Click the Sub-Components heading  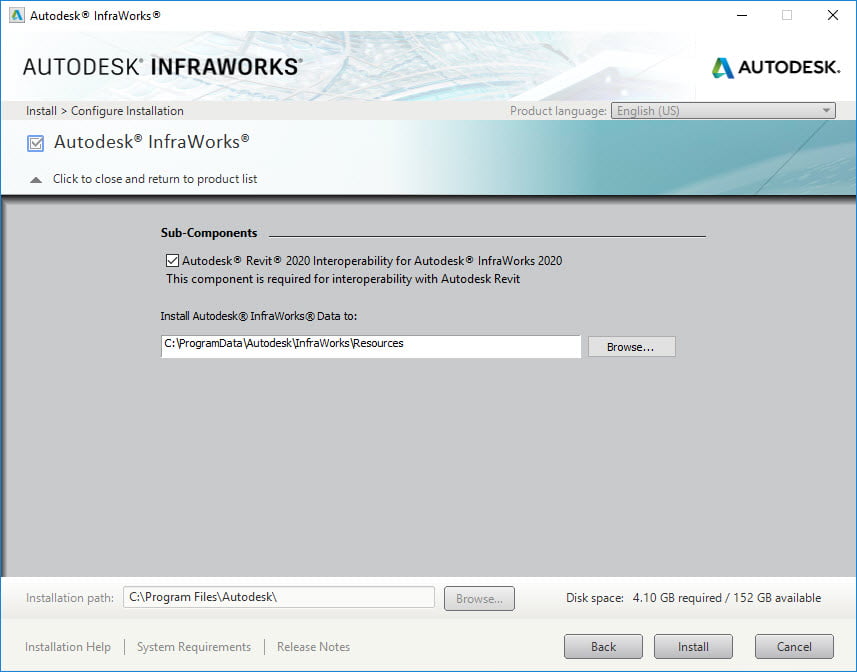(x=209, y=233)
